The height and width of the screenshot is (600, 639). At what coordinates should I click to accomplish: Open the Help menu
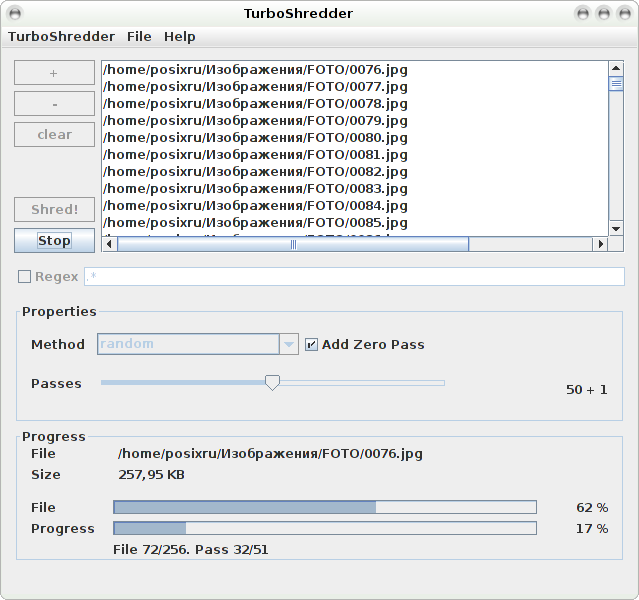[179, 37]
